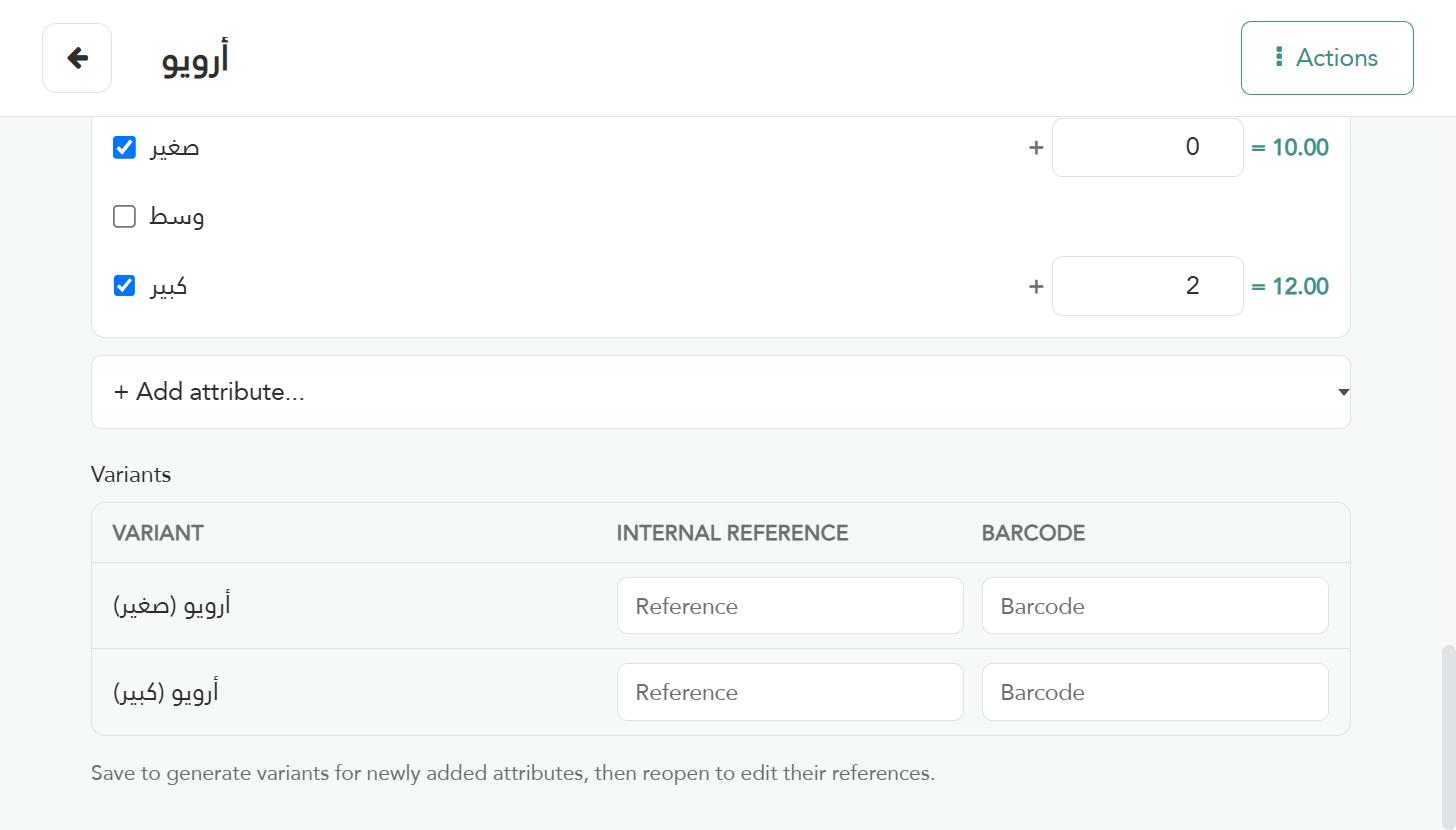
Task: Focus the كبير extra price field
Action: click(x=1148, y=286)
